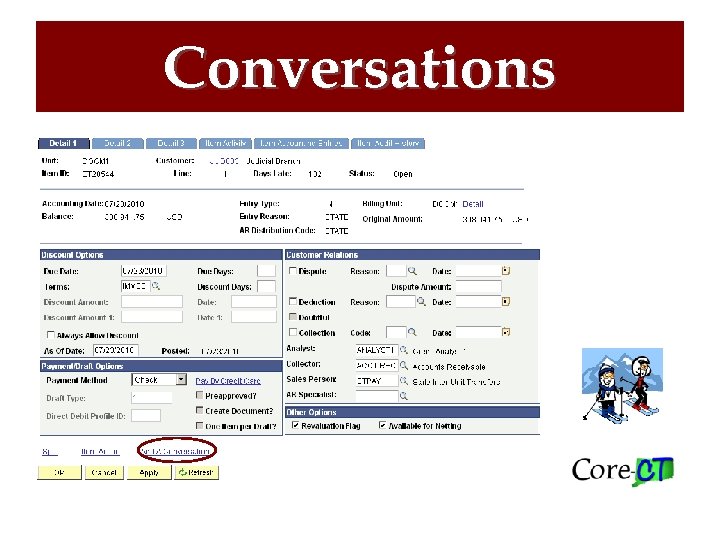Open the Item Action link

click(x=100, y=451)
